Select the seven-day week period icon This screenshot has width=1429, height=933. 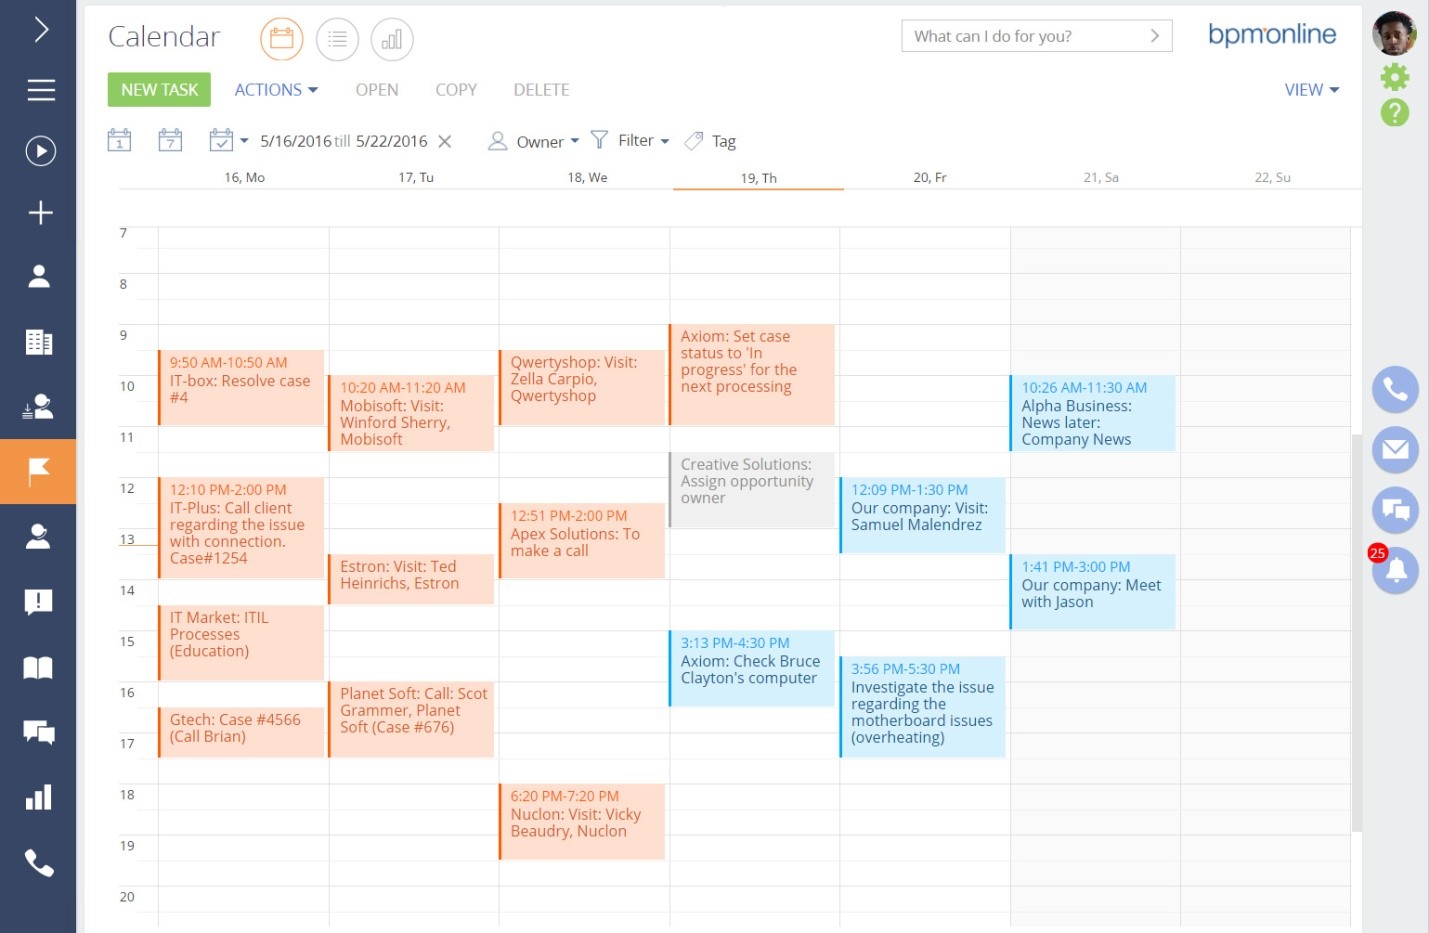(171, 141)
